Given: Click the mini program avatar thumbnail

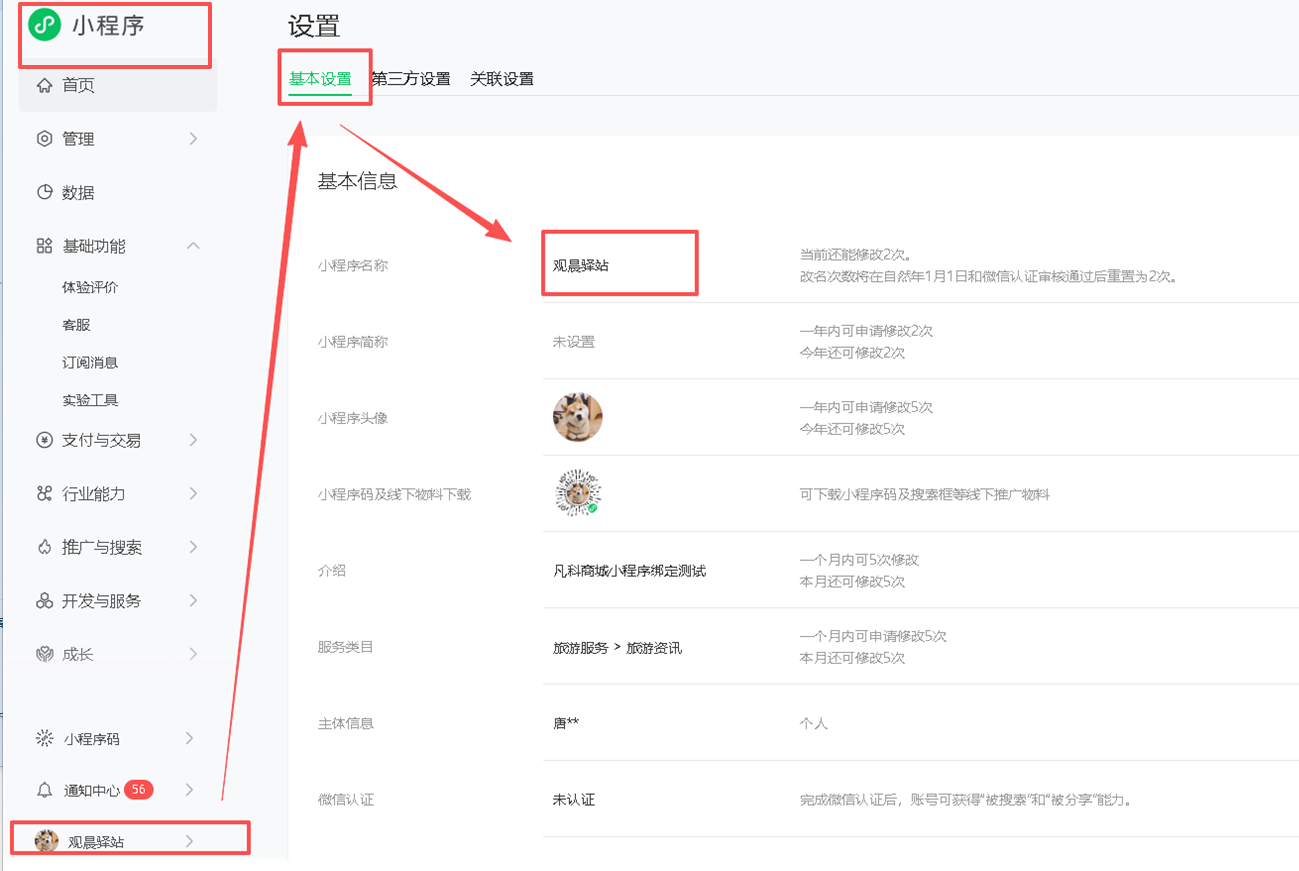Looking at the screenshot, I should [578, 417].
